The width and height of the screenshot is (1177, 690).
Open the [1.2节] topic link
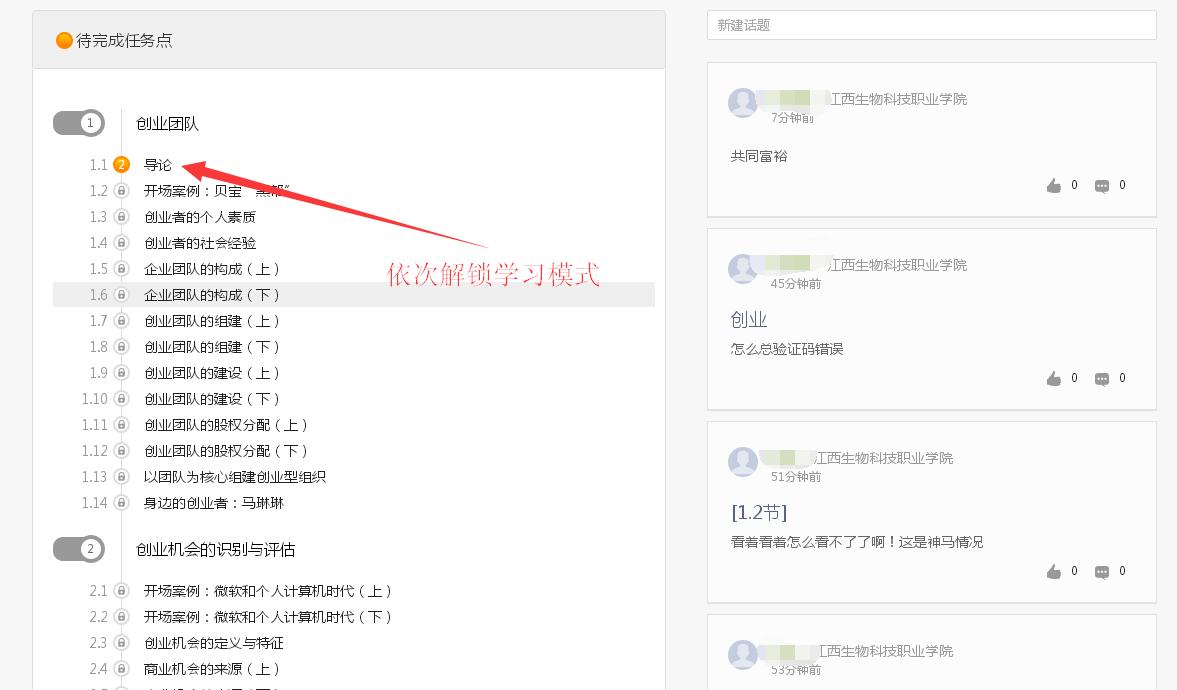[x=758, y=513]
